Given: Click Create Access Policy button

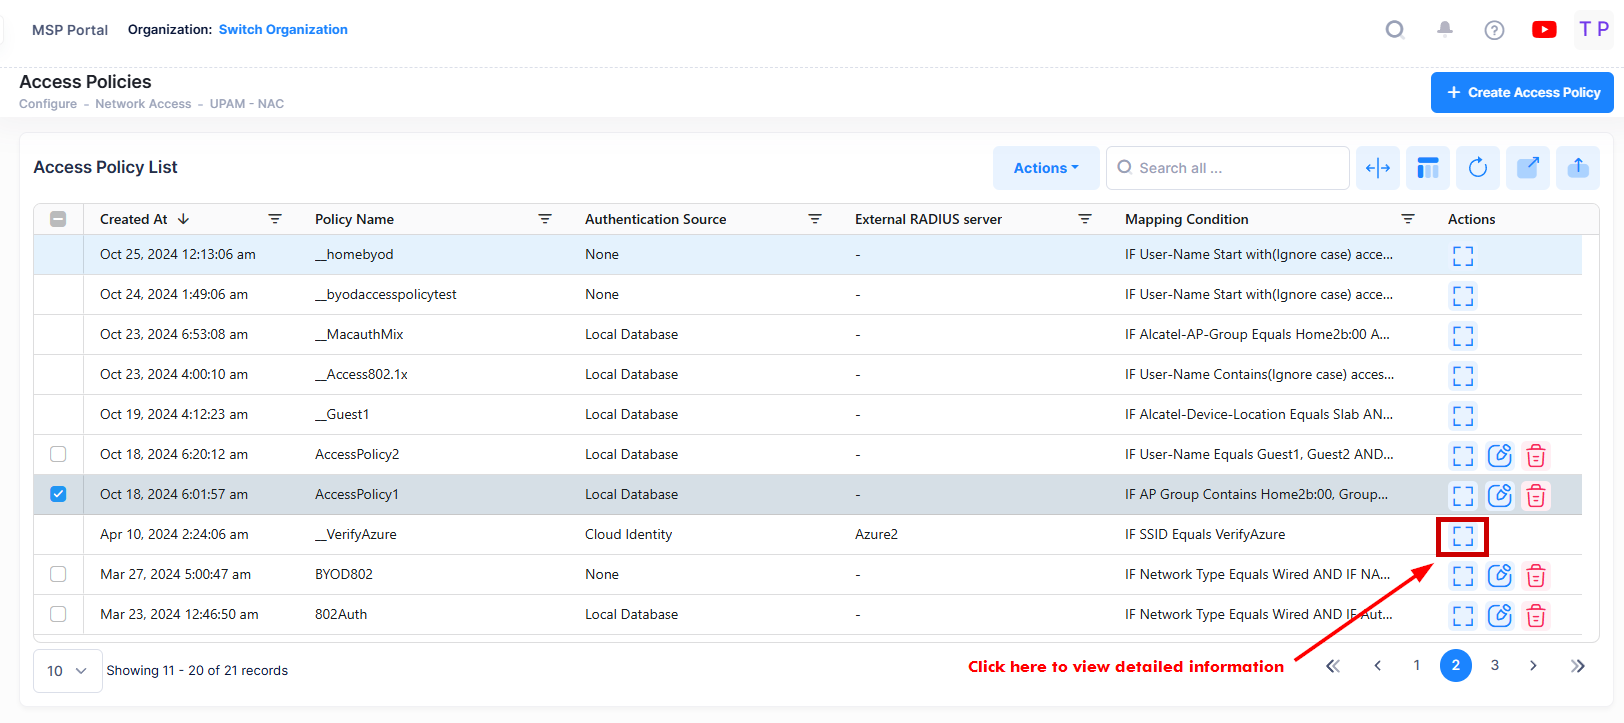Looking at the screenshot, I should click(1521, 92).
